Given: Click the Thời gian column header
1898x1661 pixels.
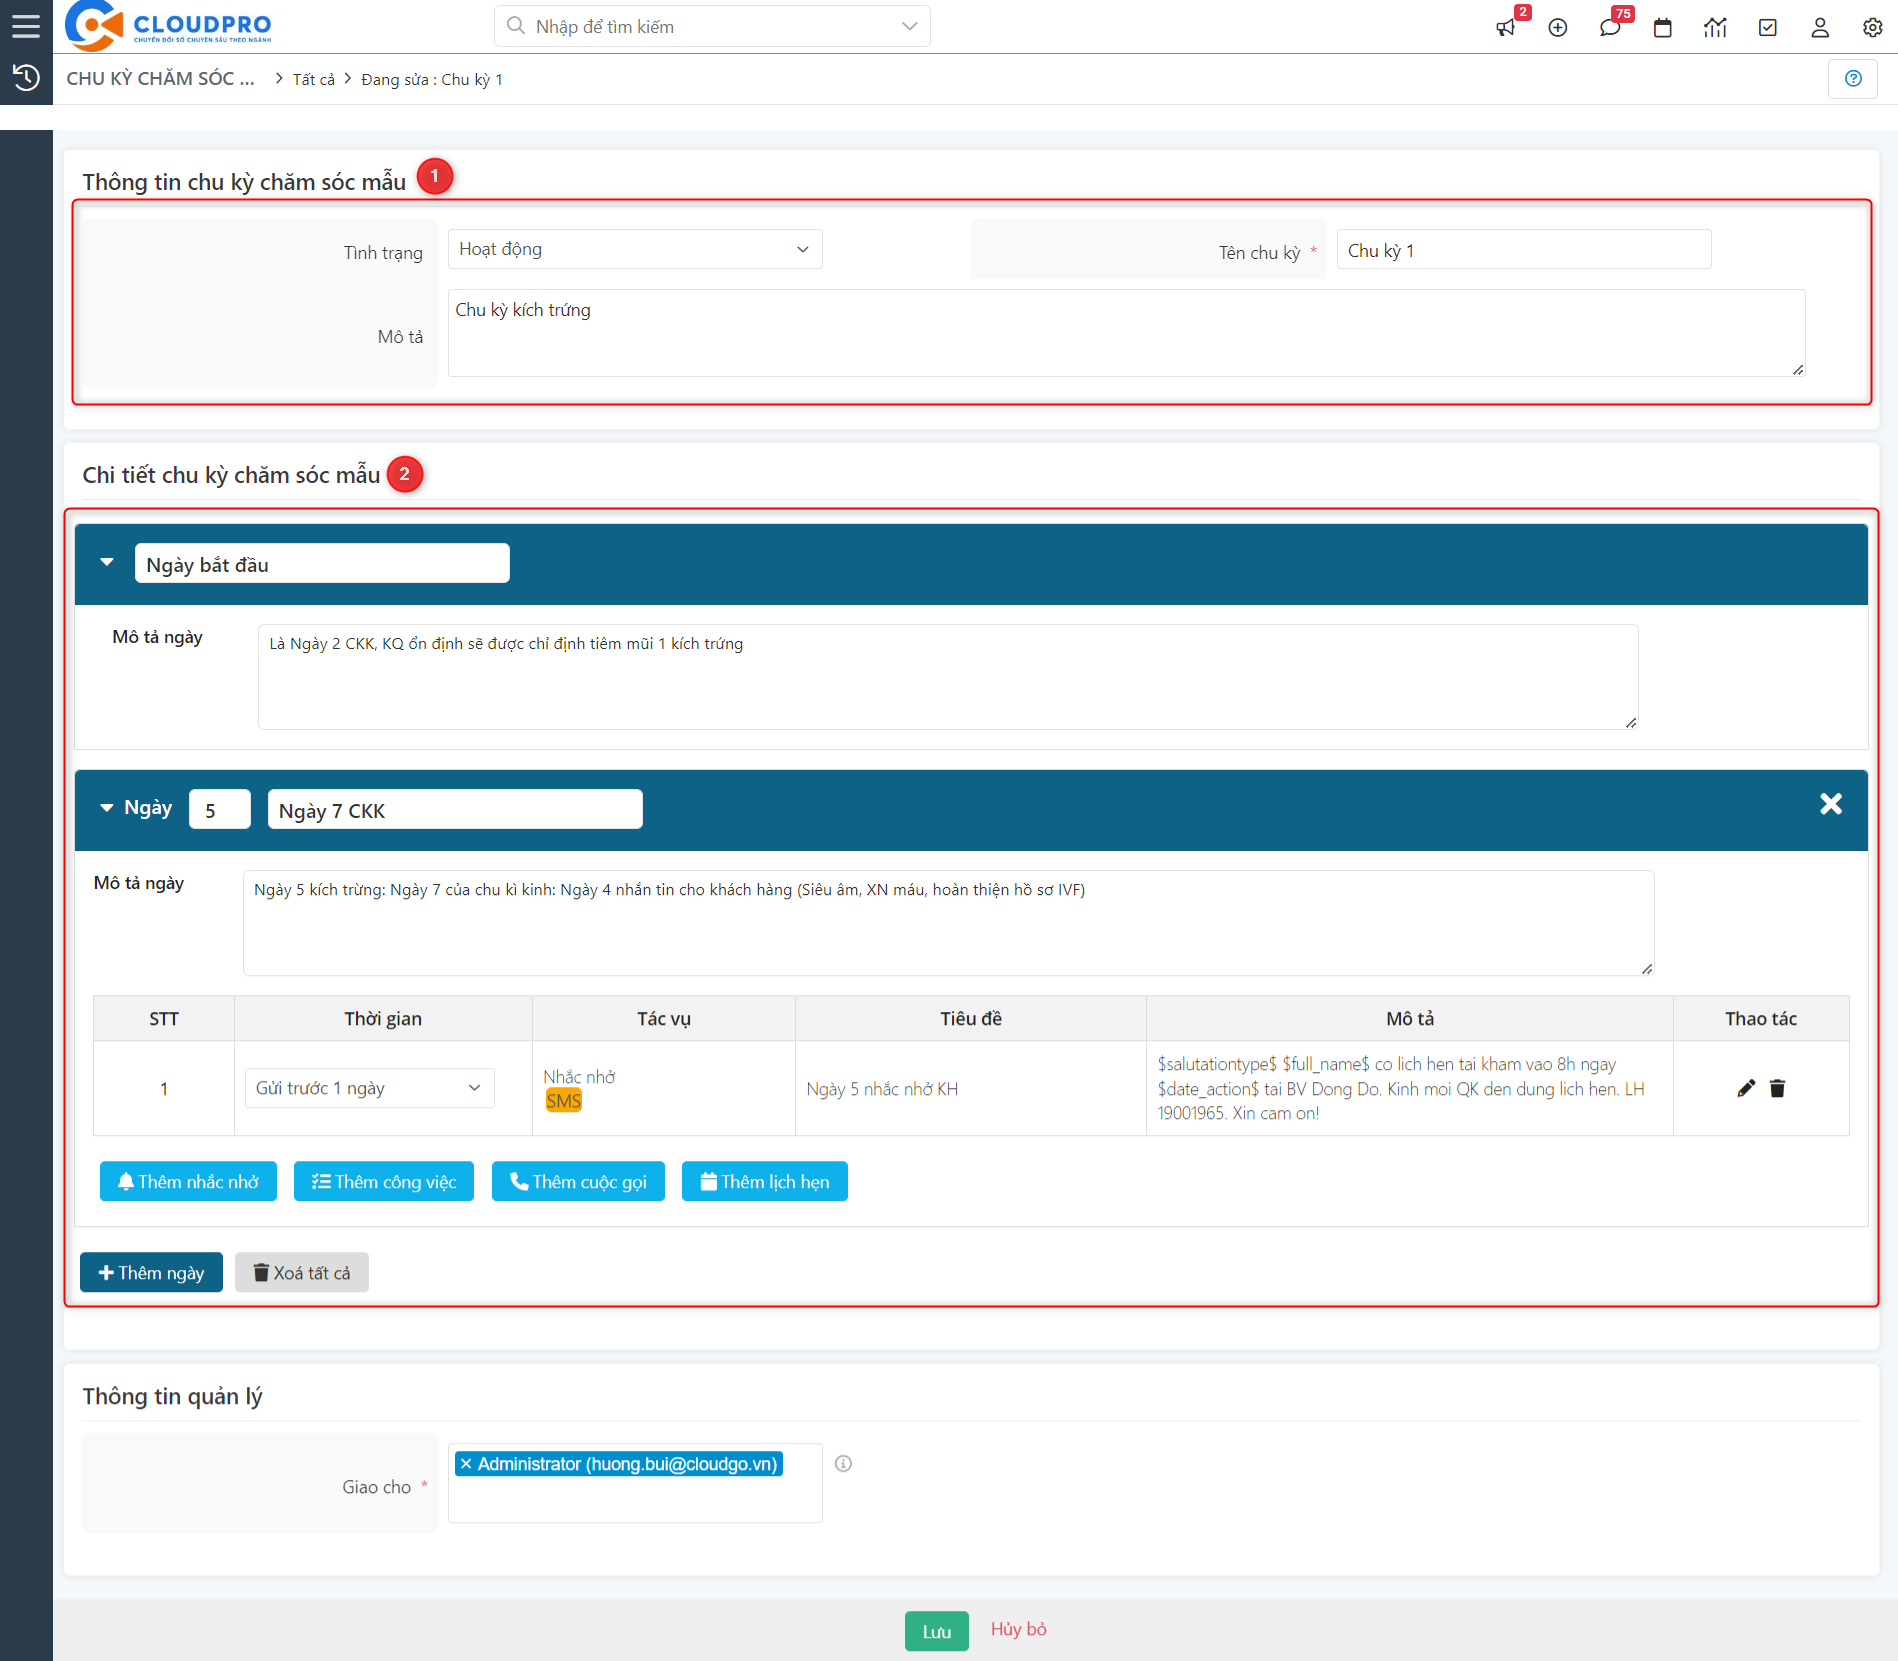Looking at the screenshot, I should (x=383, y=1018).
